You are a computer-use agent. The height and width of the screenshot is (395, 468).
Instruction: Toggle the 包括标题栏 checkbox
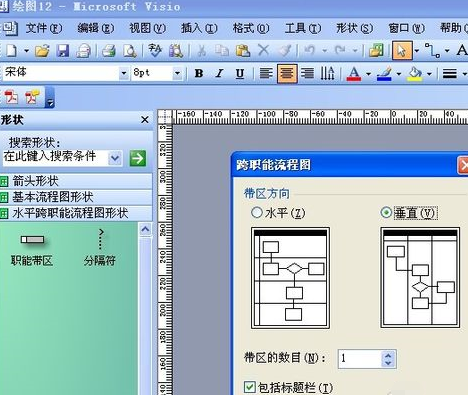point(250,387)
